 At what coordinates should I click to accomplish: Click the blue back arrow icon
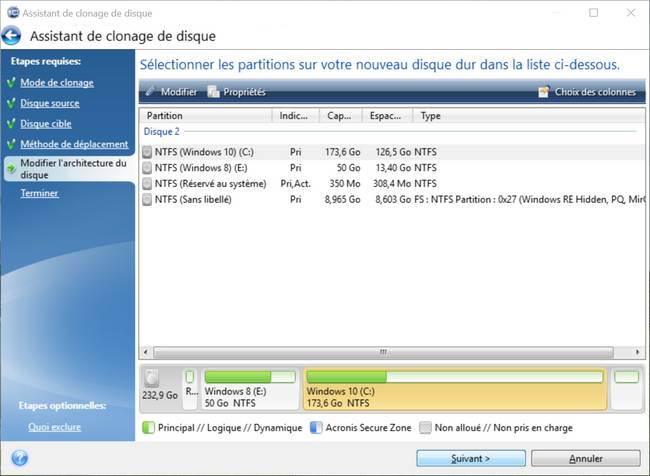(x=11, y=36)
